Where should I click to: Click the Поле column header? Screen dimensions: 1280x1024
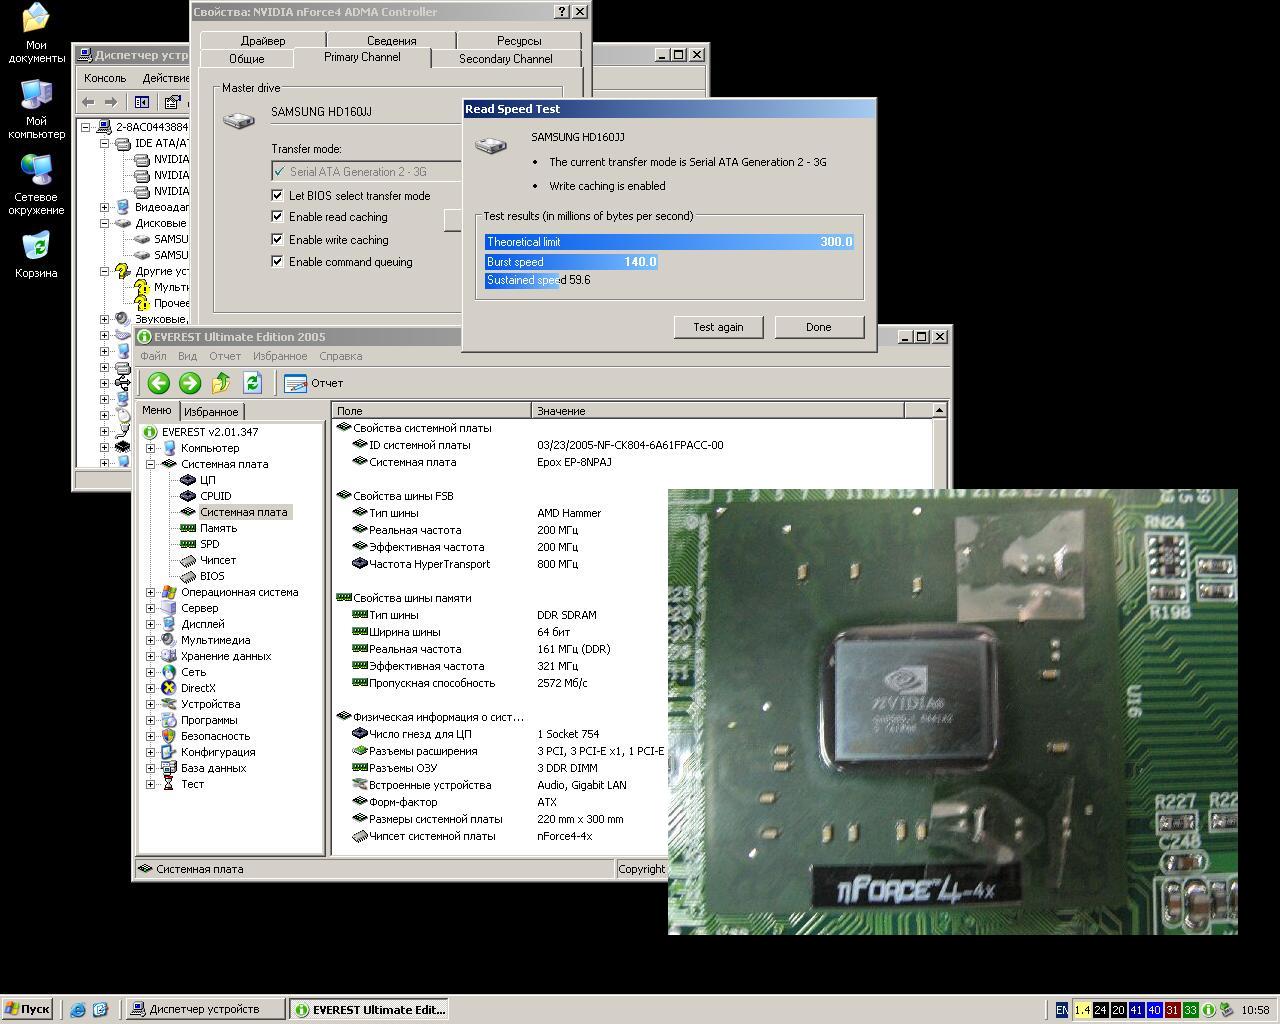[431, 410]
